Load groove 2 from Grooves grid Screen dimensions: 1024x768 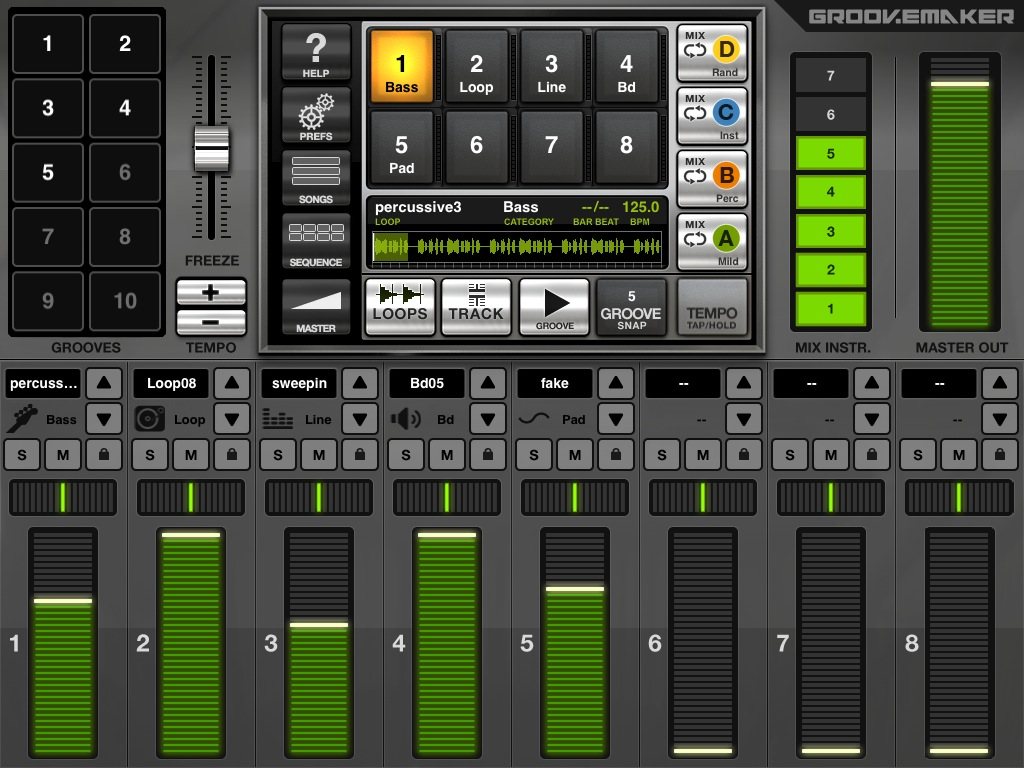[125, 44]
